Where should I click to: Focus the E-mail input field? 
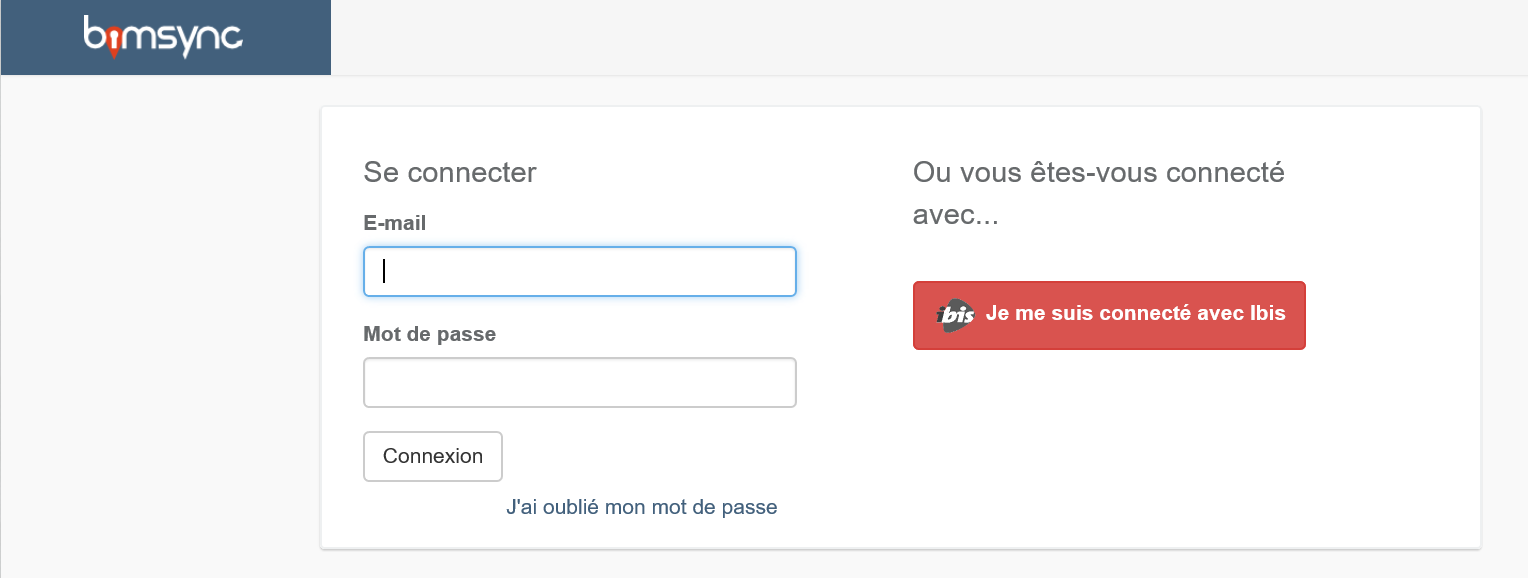(579, 271)
